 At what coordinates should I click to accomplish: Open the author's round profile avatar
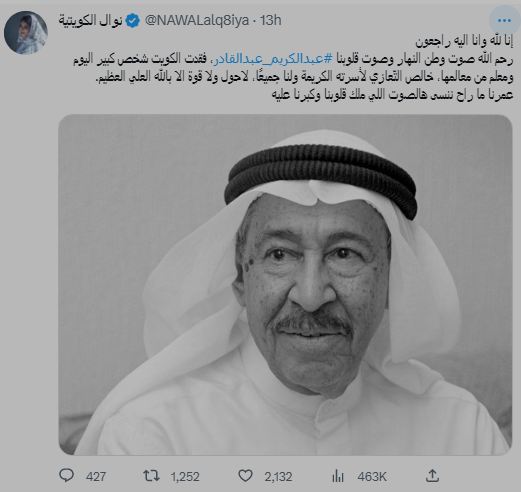pos(26,32)
